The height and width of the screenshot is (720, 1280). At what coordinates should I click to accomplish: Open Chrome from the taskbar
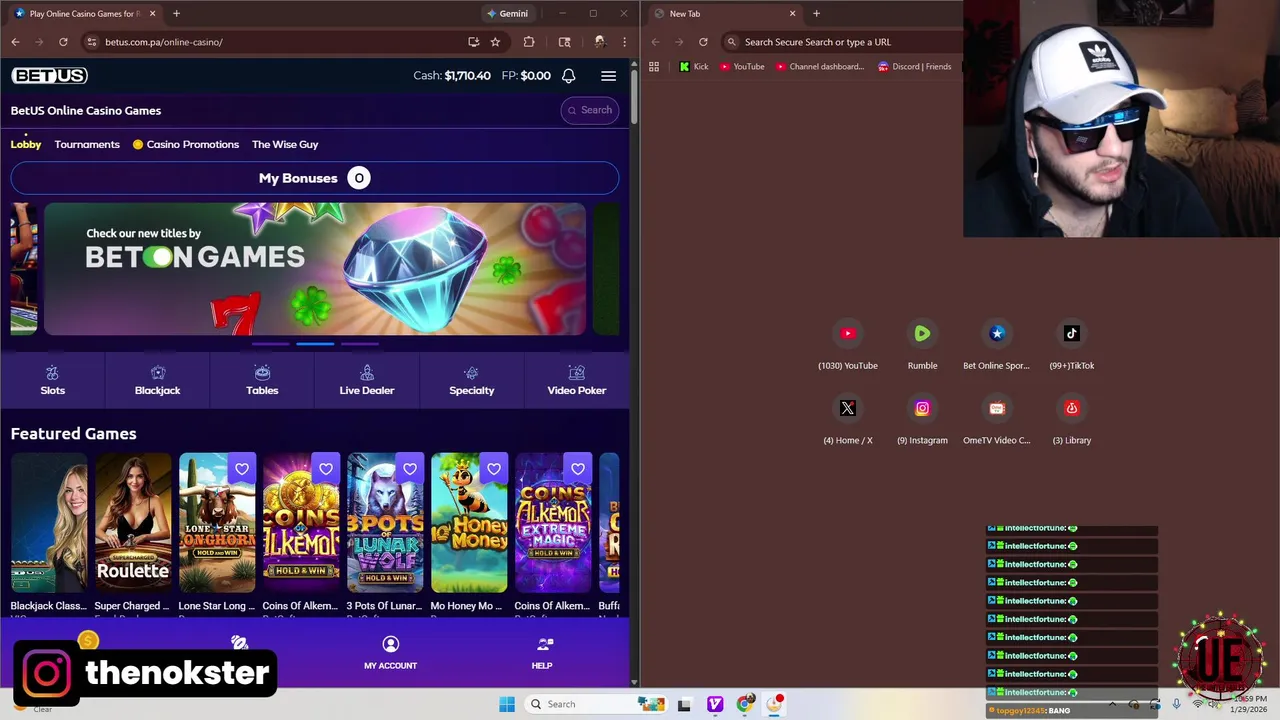pos(745,704)
